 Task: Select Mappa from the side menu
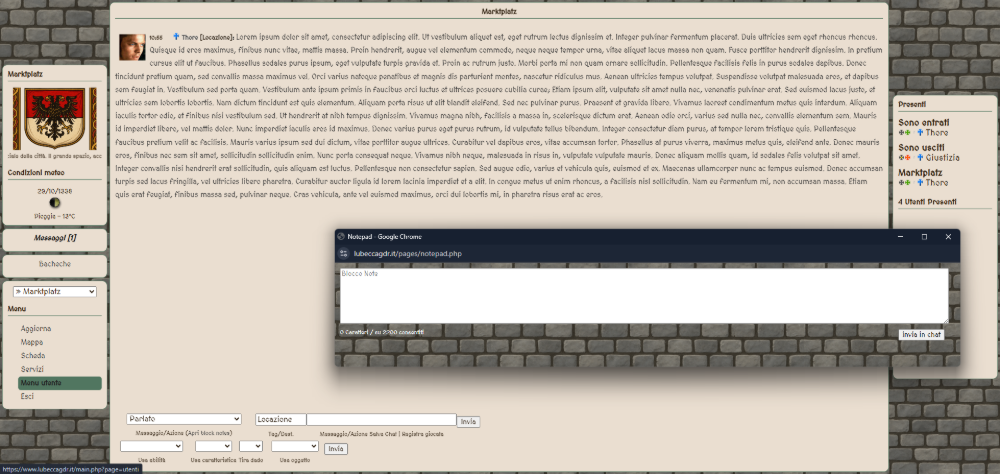pos(32,342)
